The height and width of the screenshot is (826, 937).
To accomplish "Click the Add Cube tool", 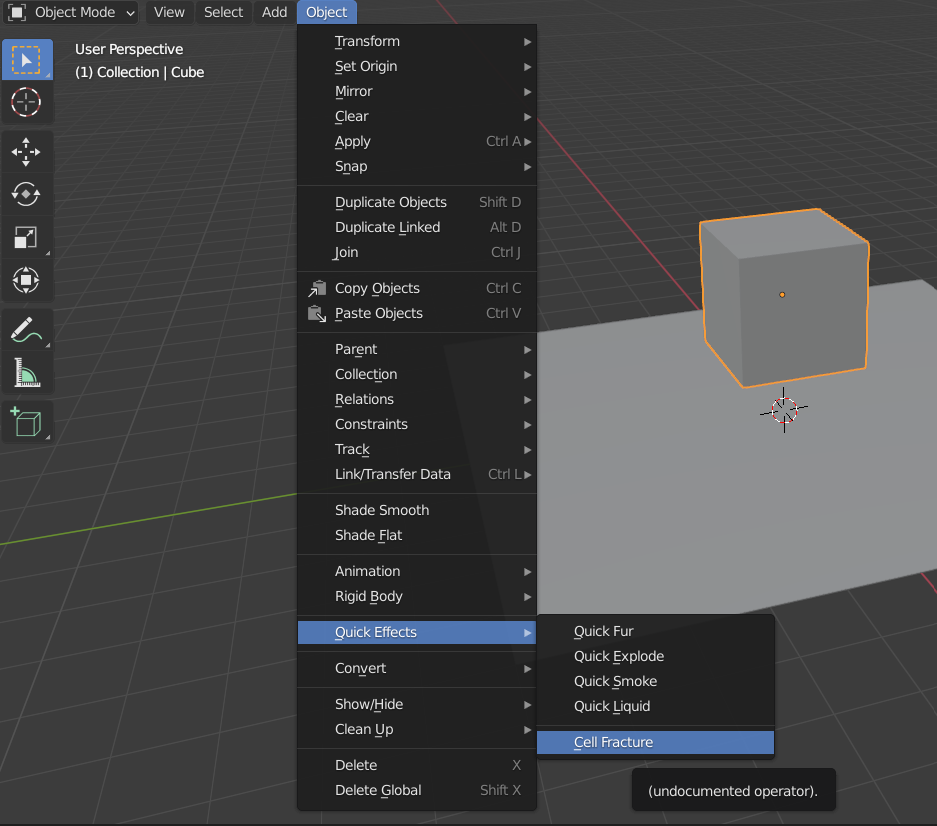I will (x=27, y=422).
